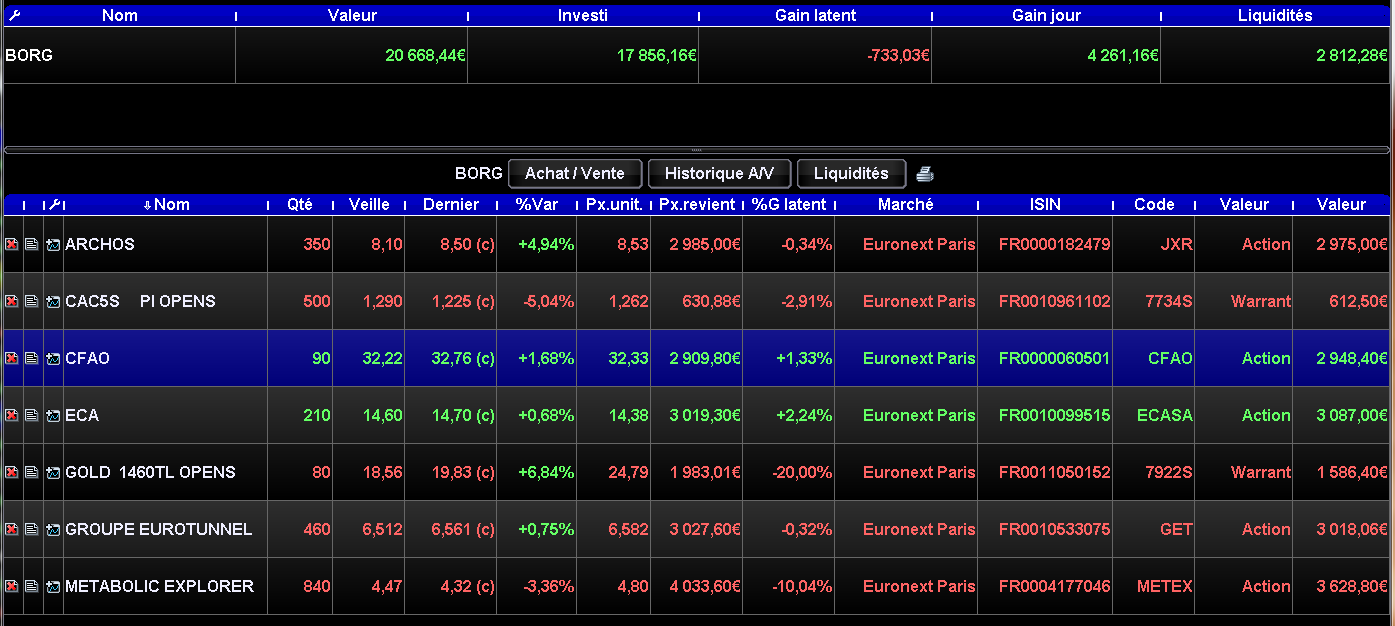Sort by the ISIN column header
Viewport: 1395px width, 626px height.
[1045, 204]
